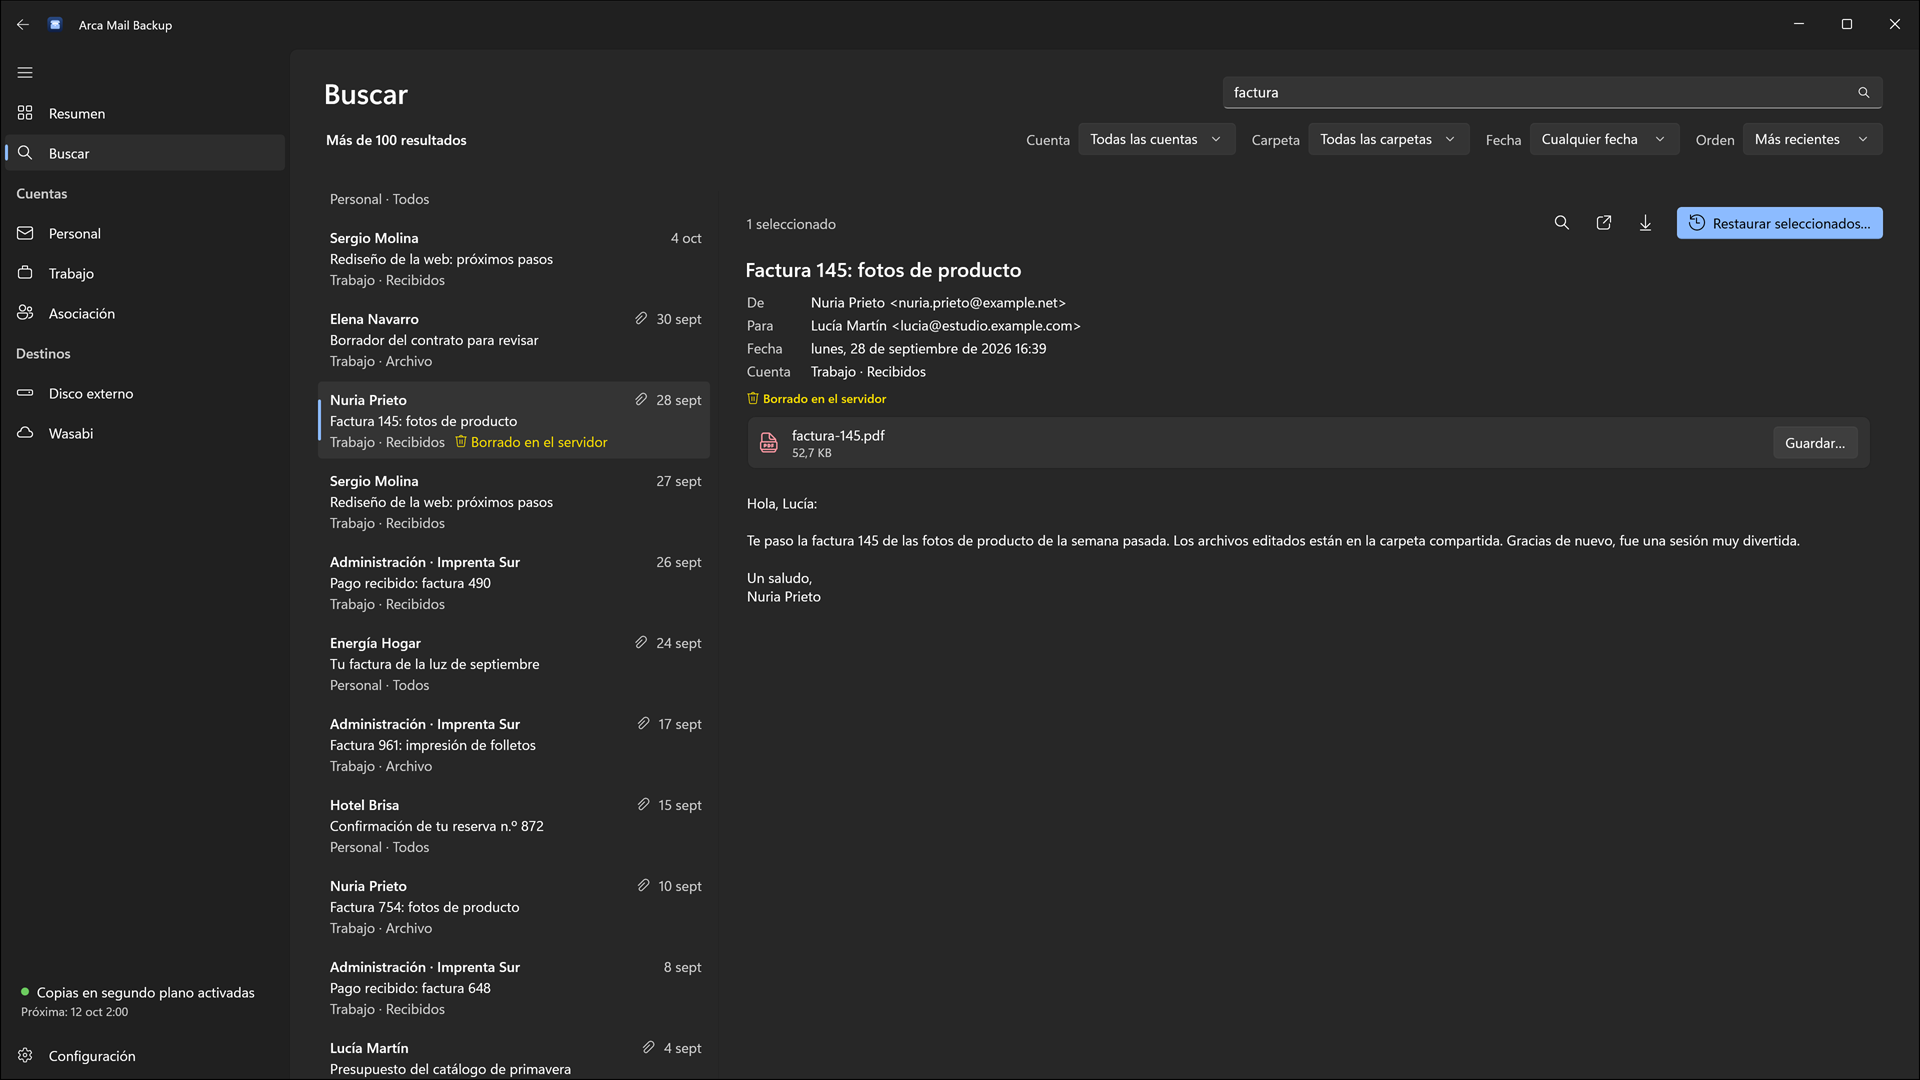Select Pago recibido: factura 648 message

tap(514, 988)
